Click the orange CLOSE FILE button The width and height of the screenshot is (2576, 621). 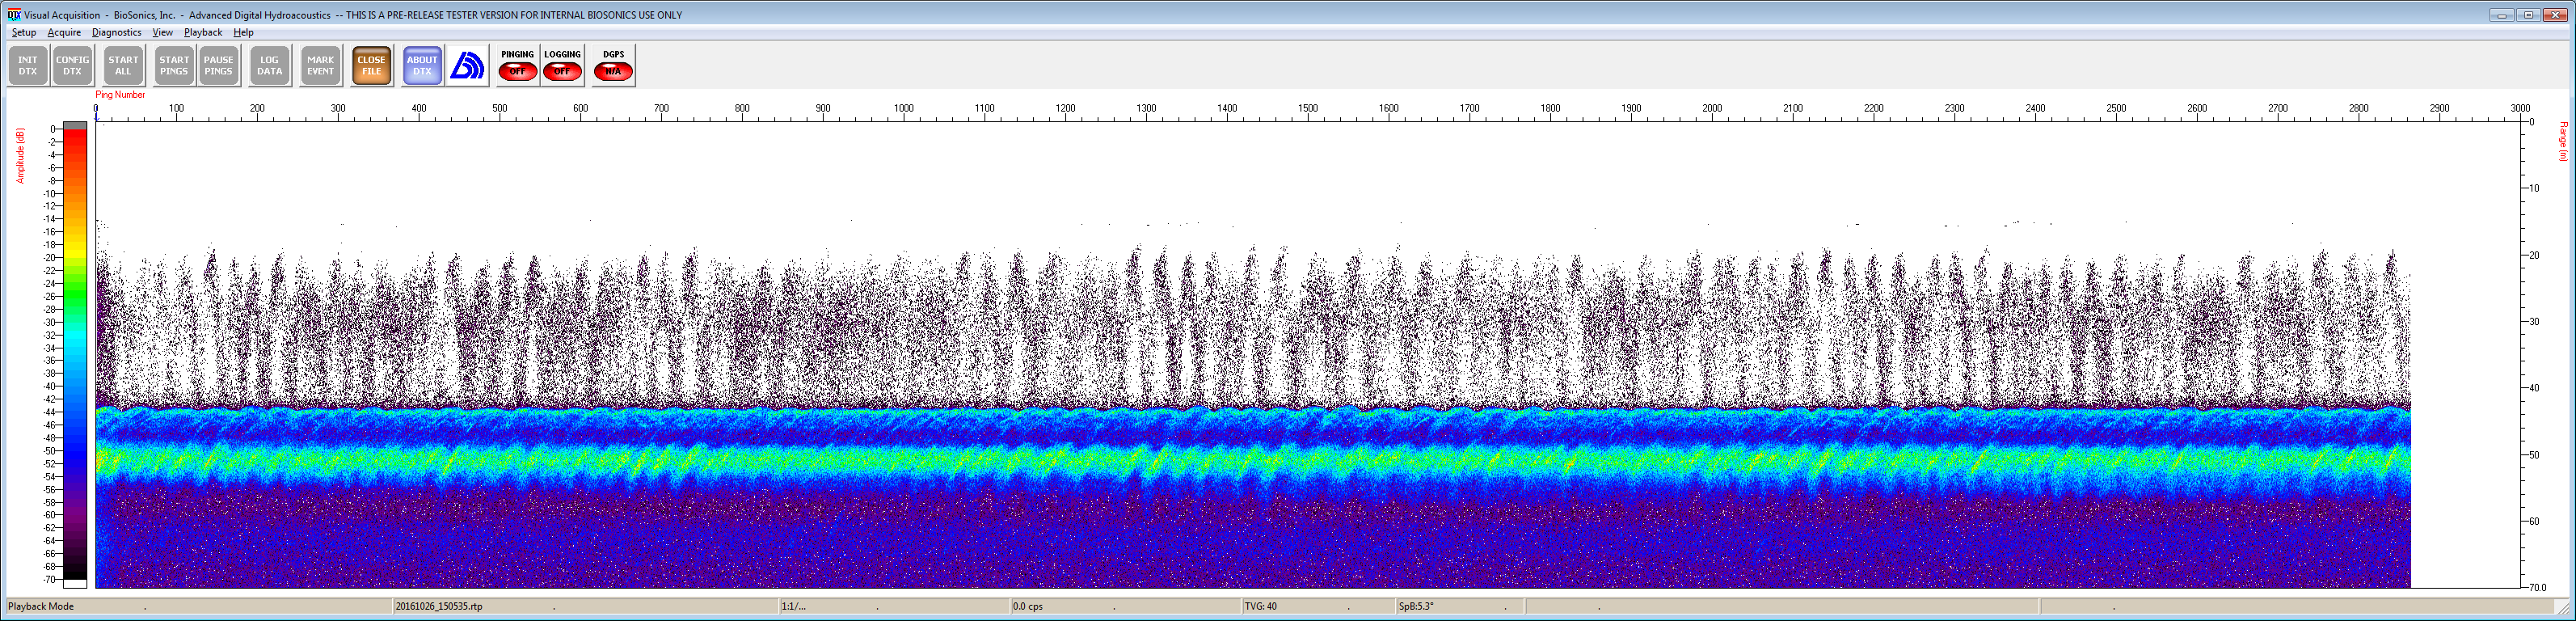pos(371,66)
